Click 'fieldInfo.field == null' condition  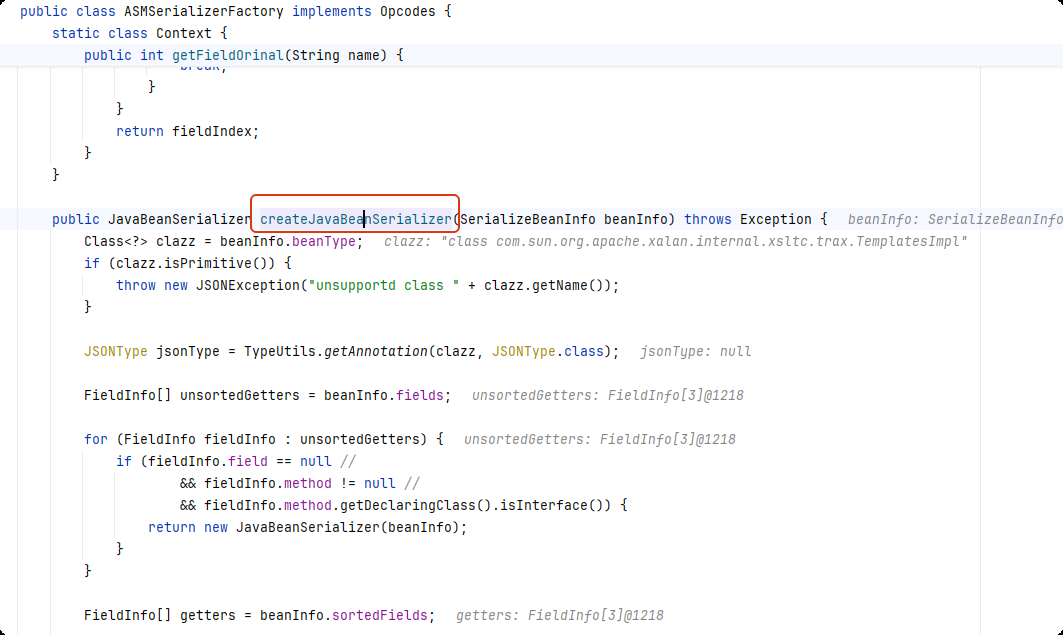[240, 461]
